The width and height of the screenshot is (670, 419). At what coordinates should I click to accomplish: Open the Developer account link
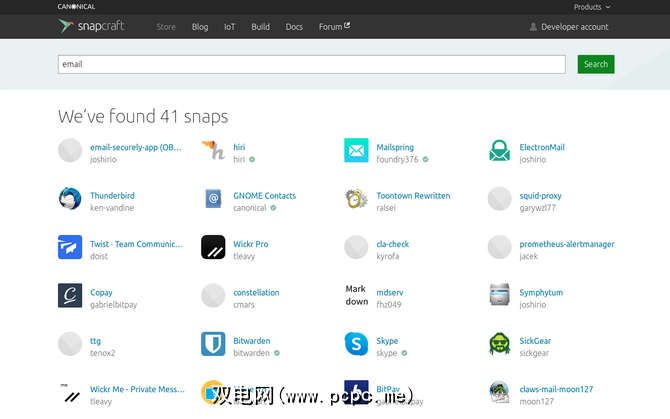[x=568, y=27]
